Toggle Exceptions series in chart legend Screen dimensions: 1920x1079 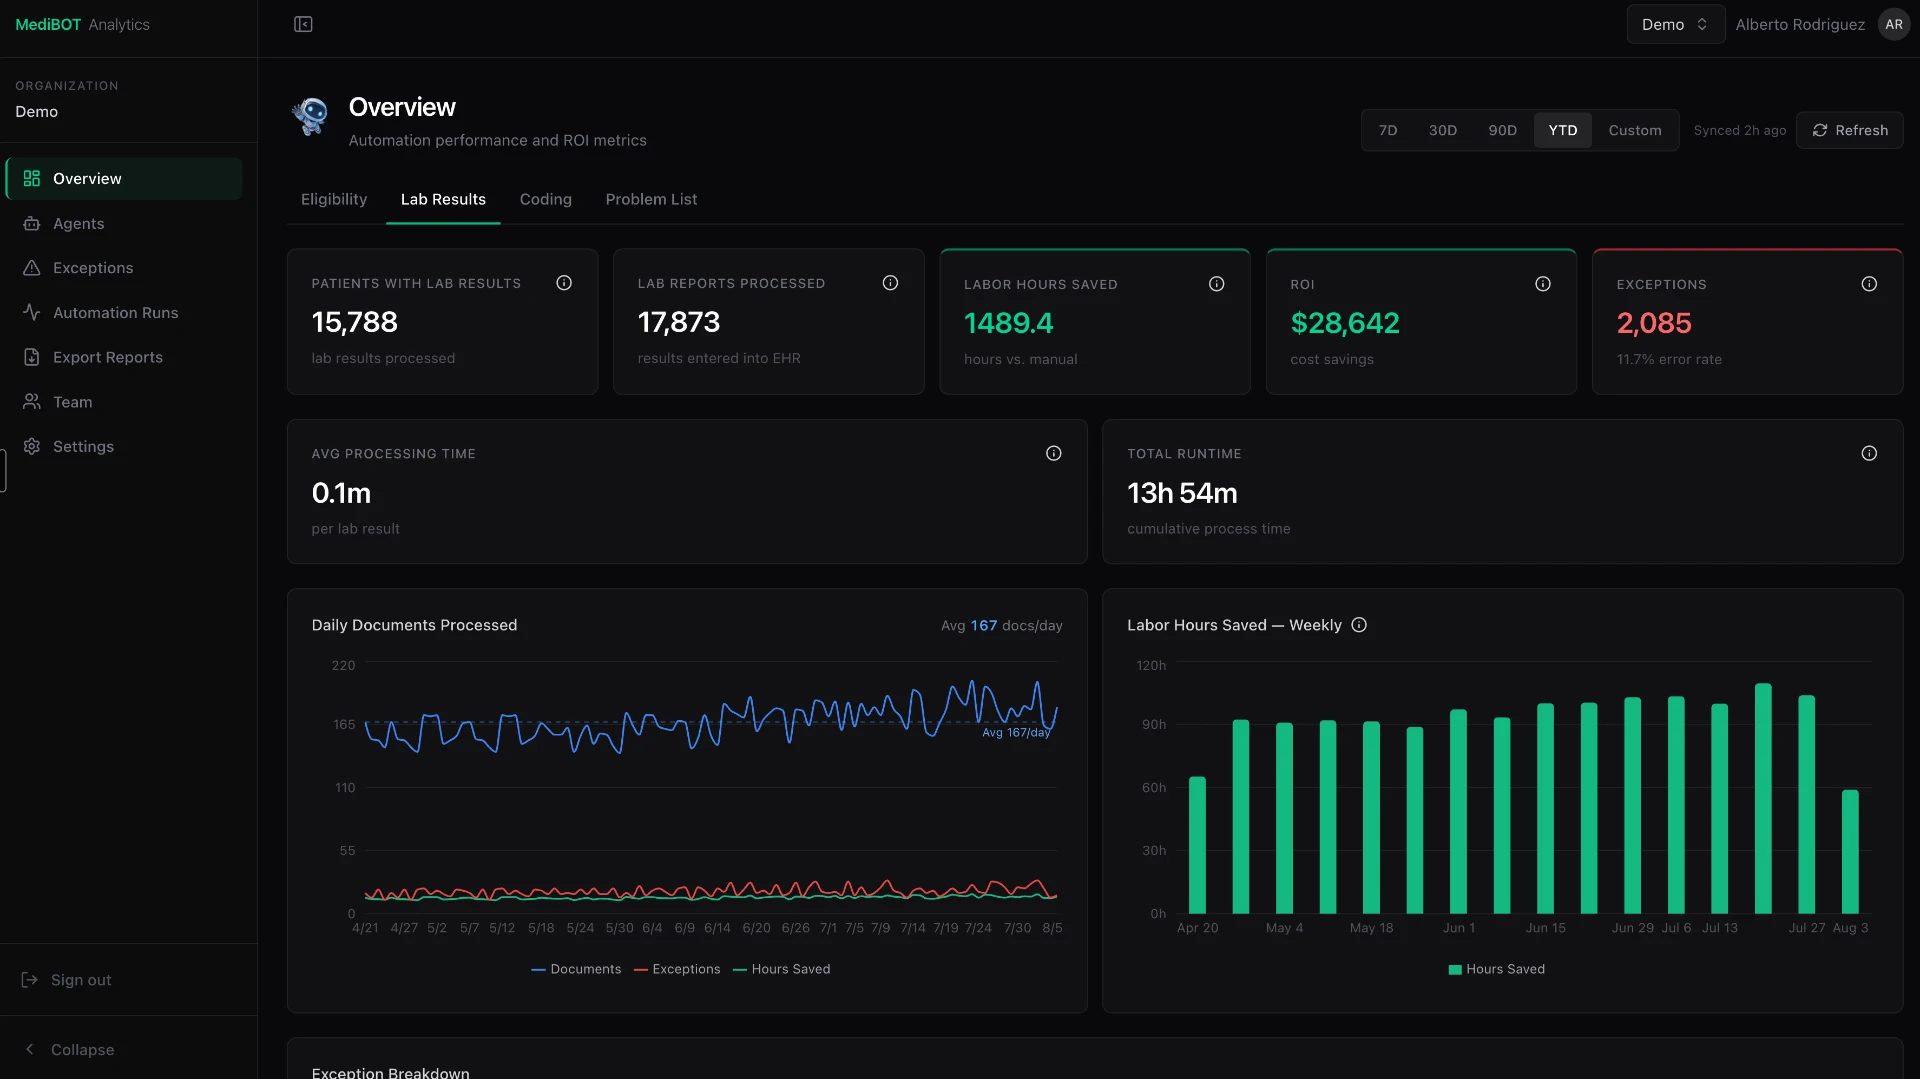tap(677, 969)
